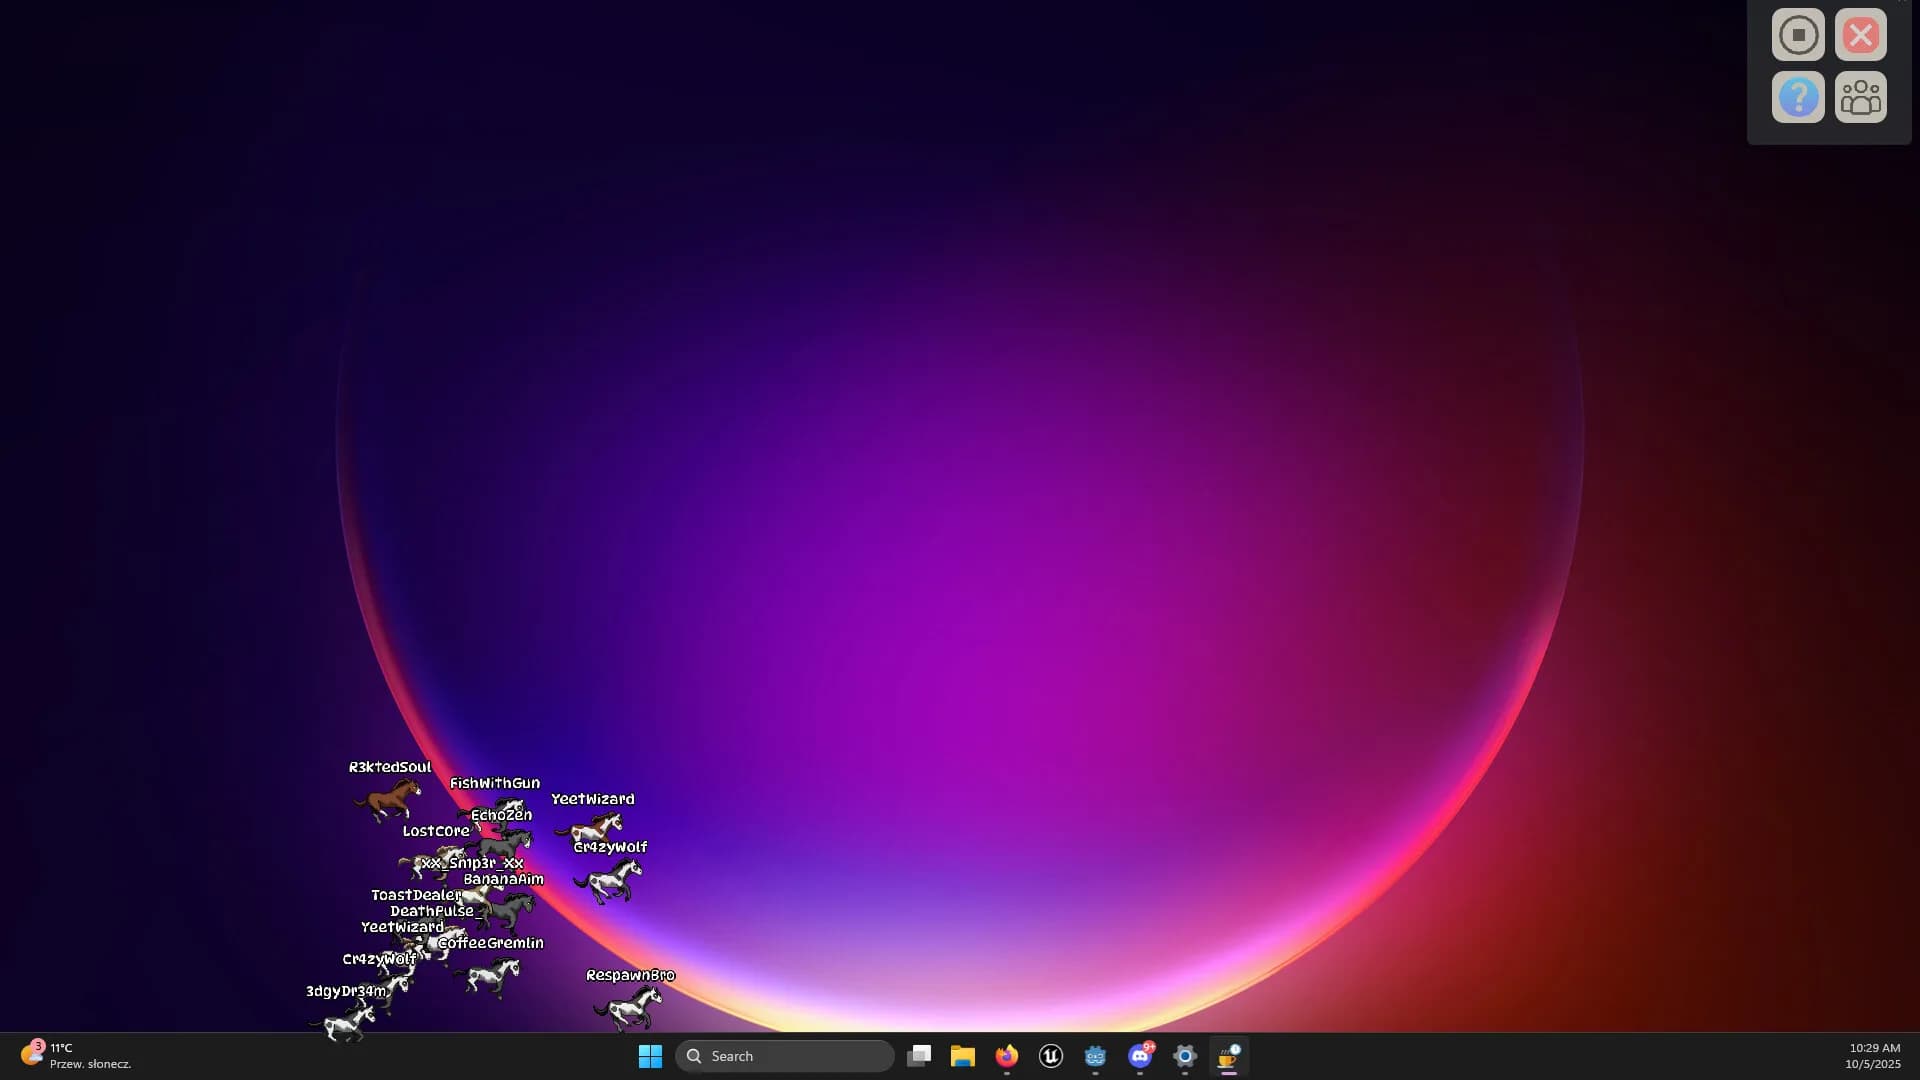
Task: Click the xX_Sn1p3r_Xx name label
Action: click(472, 863)
